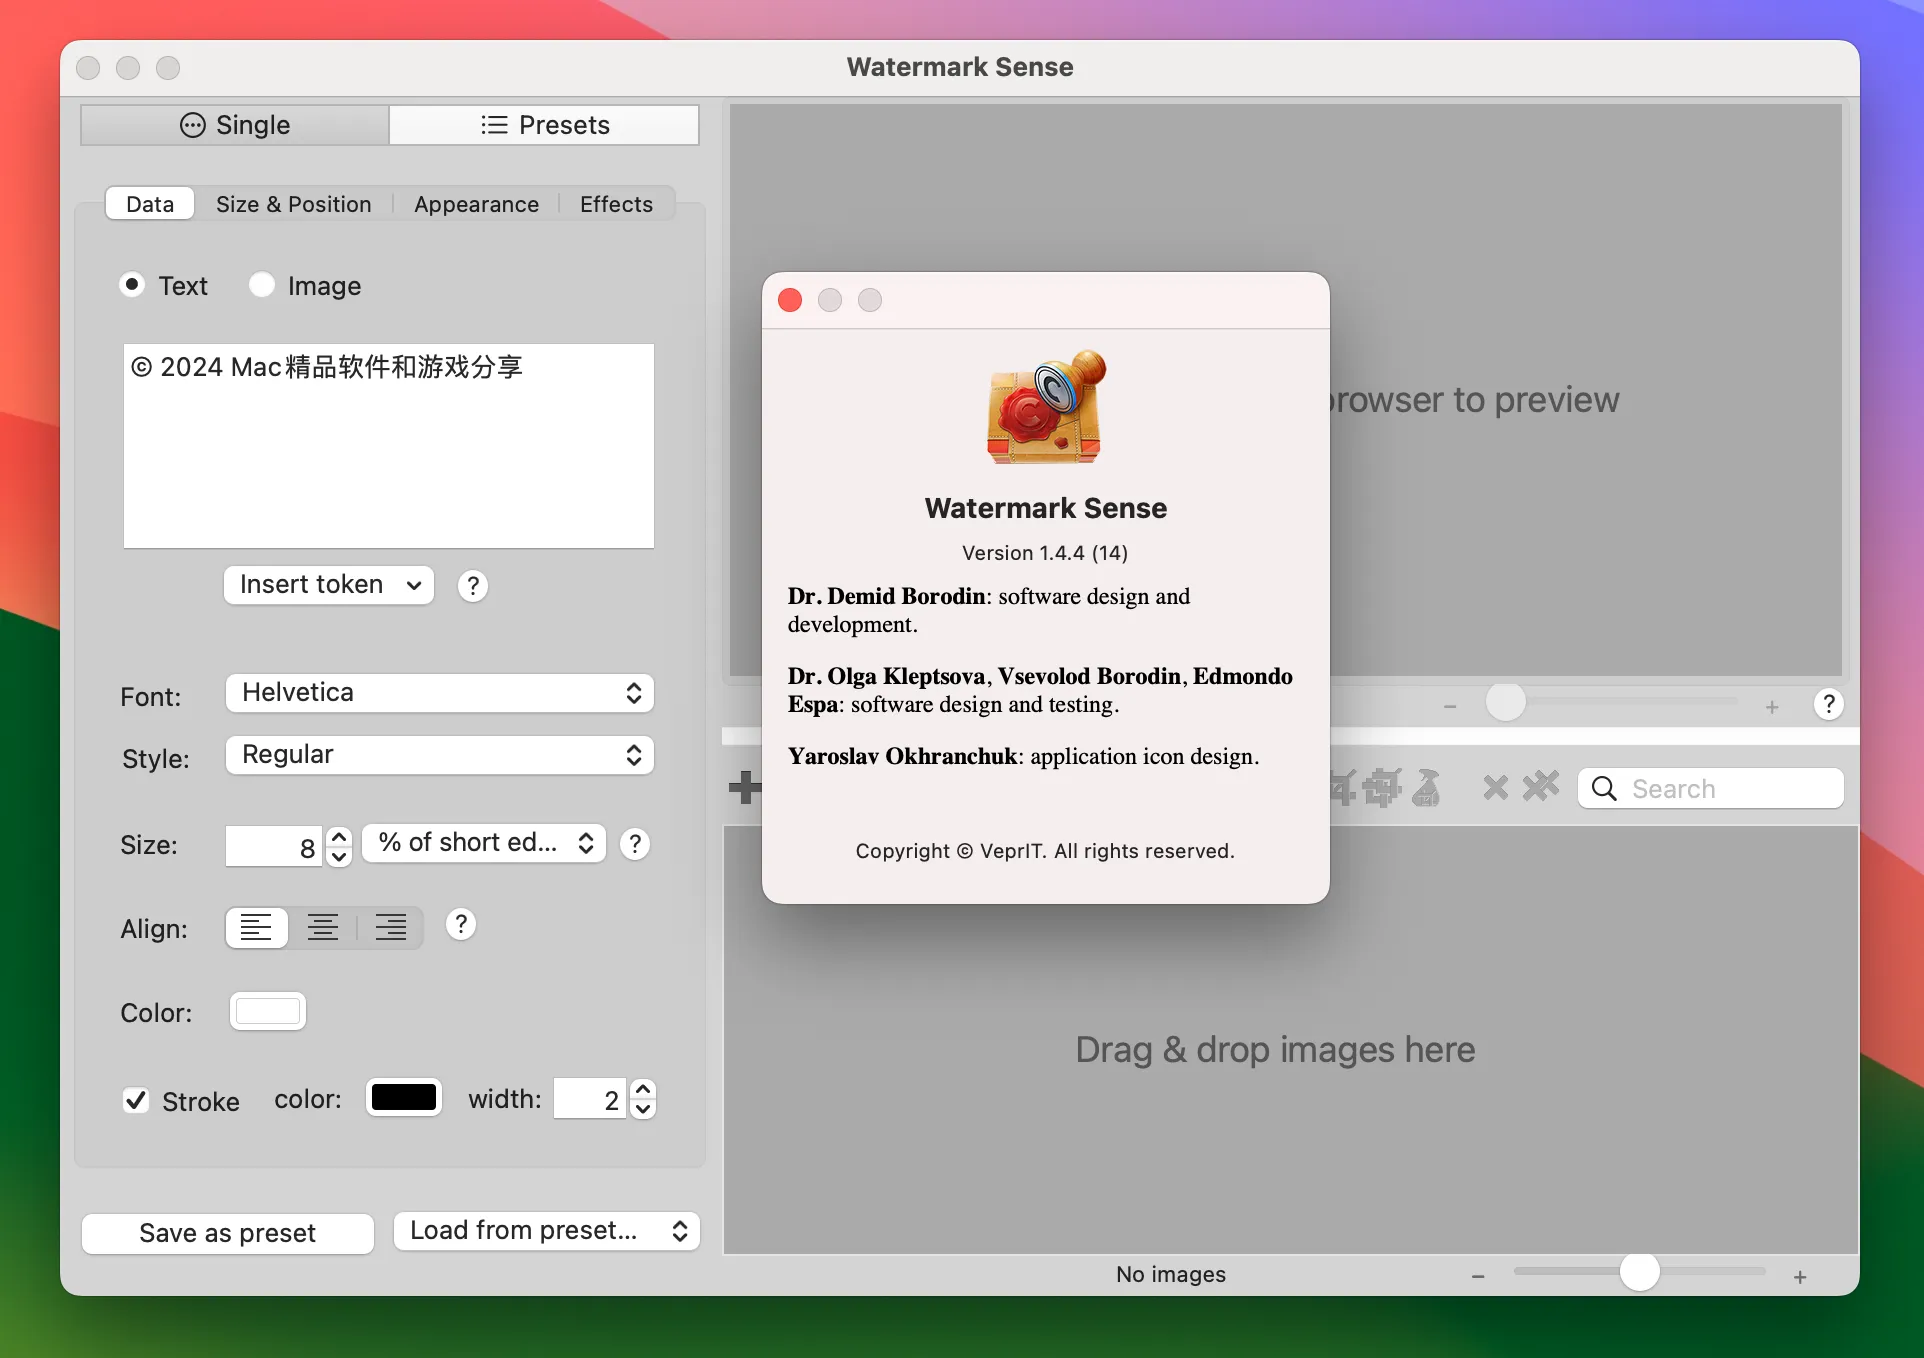Screen dimensions: 1924x1358
Task: Toggle the Stroke checkbox
Action: (136, 1101)
